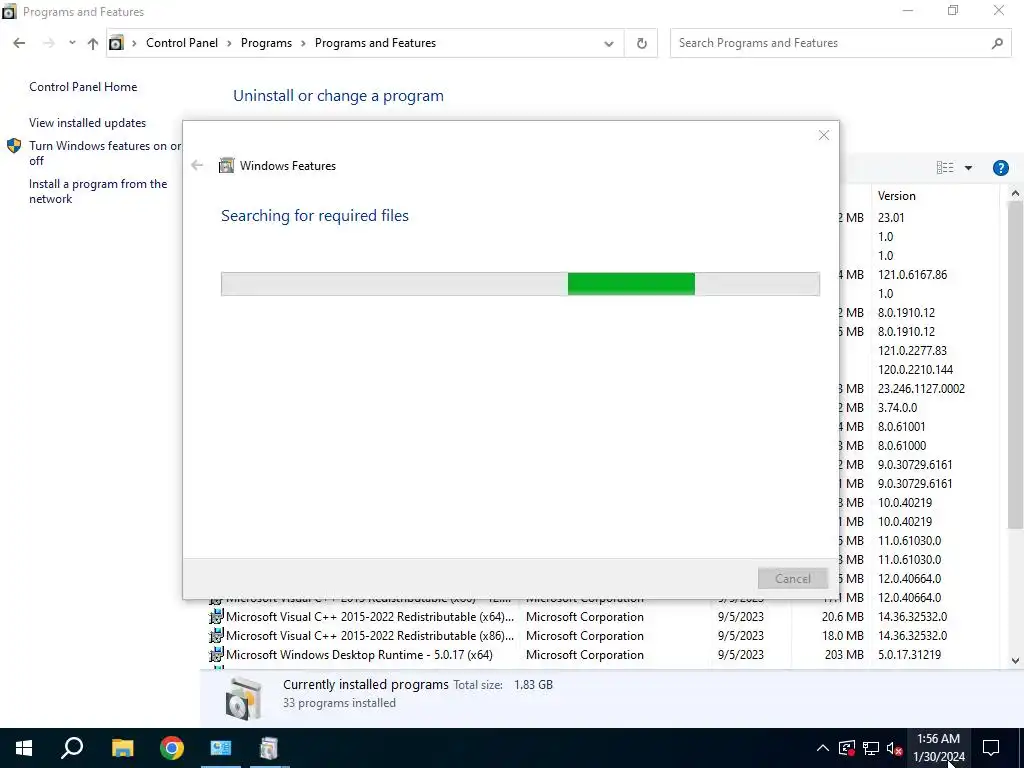The image size is (1024, 768).
Task: Open recent locations dropdown chevron
Action: tap(72, 43)
